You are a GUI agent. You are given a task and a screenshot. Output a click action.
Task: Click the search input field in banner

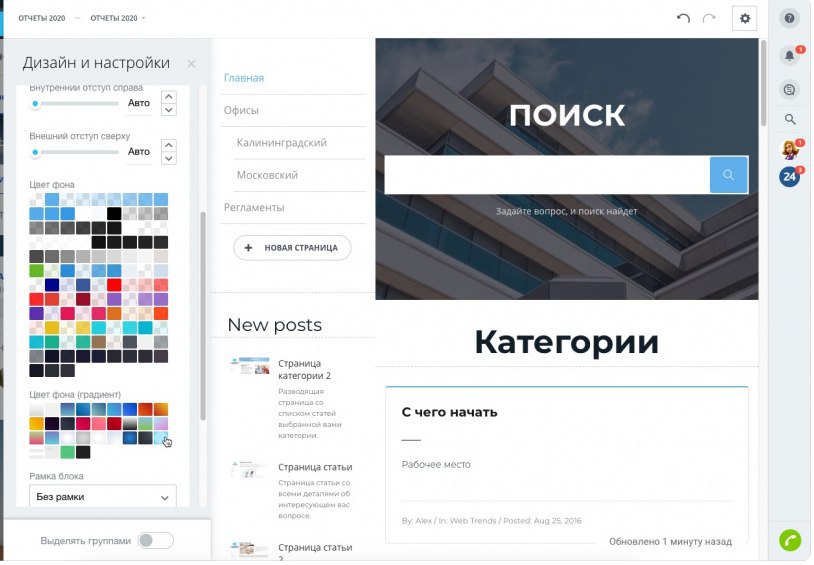coord(547,174)
